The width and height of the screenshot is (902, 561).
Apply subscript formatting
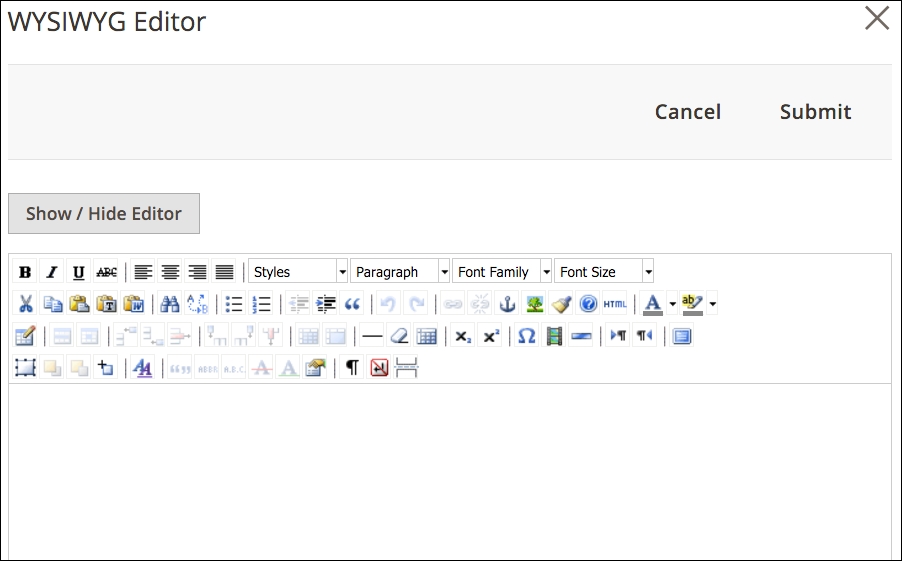coord(463,336)
